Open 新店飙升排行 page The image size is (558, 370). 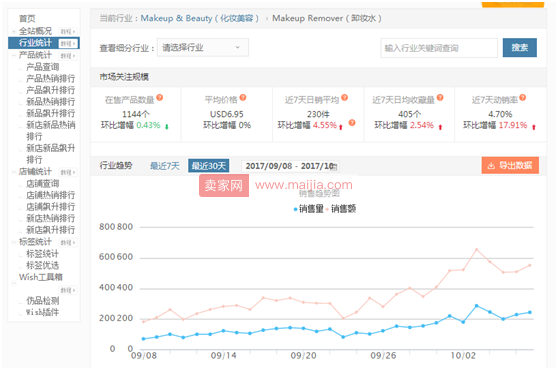click(51, 230)
